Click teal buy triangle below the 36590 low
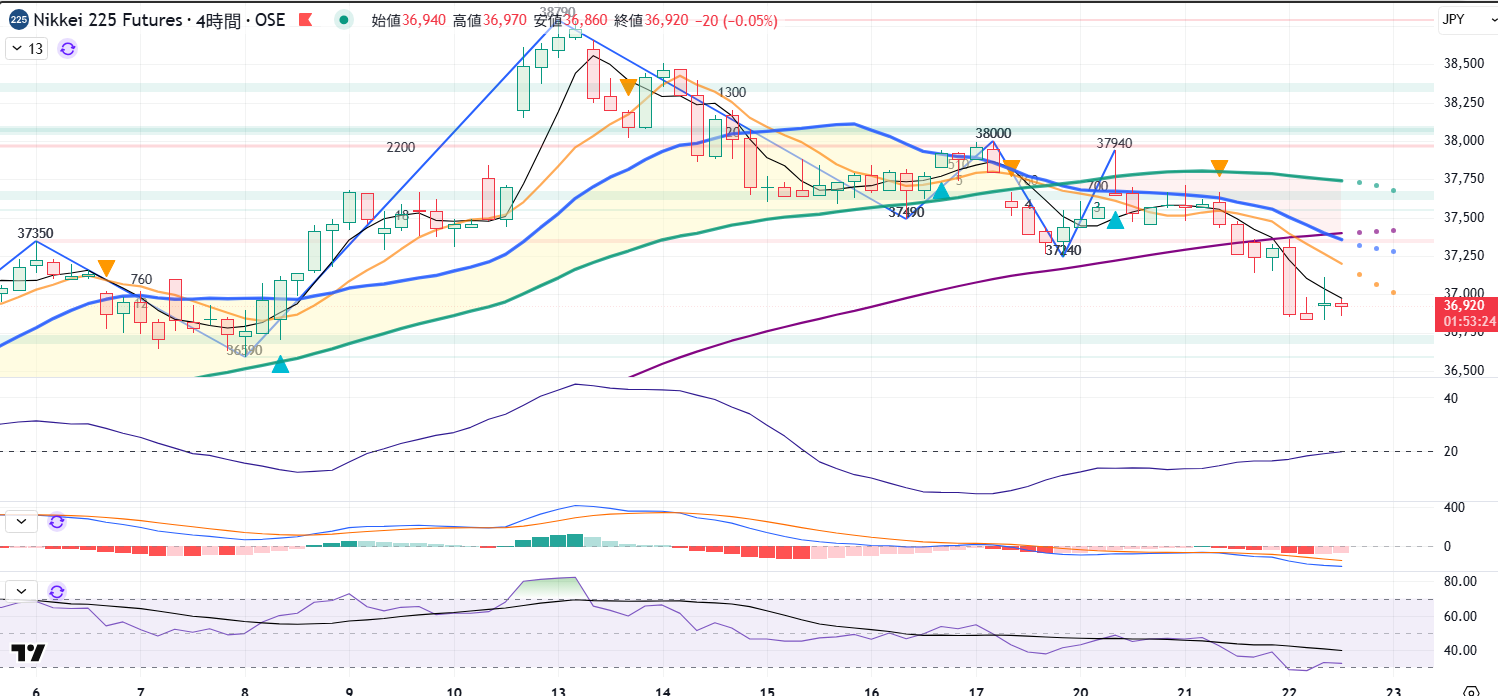This screenshot has height=696, width=1498. click(281, 364)
